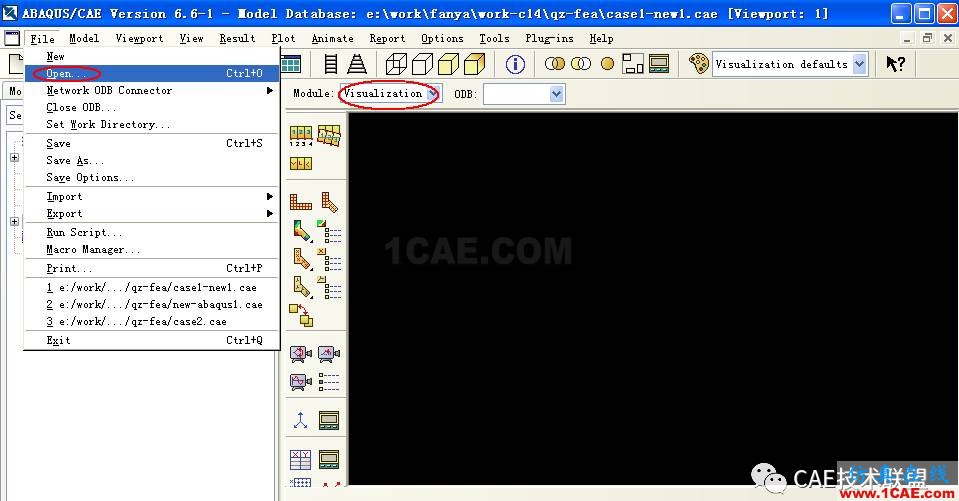
Task: Select hidden line render style cube
Action: coord(422,64)
